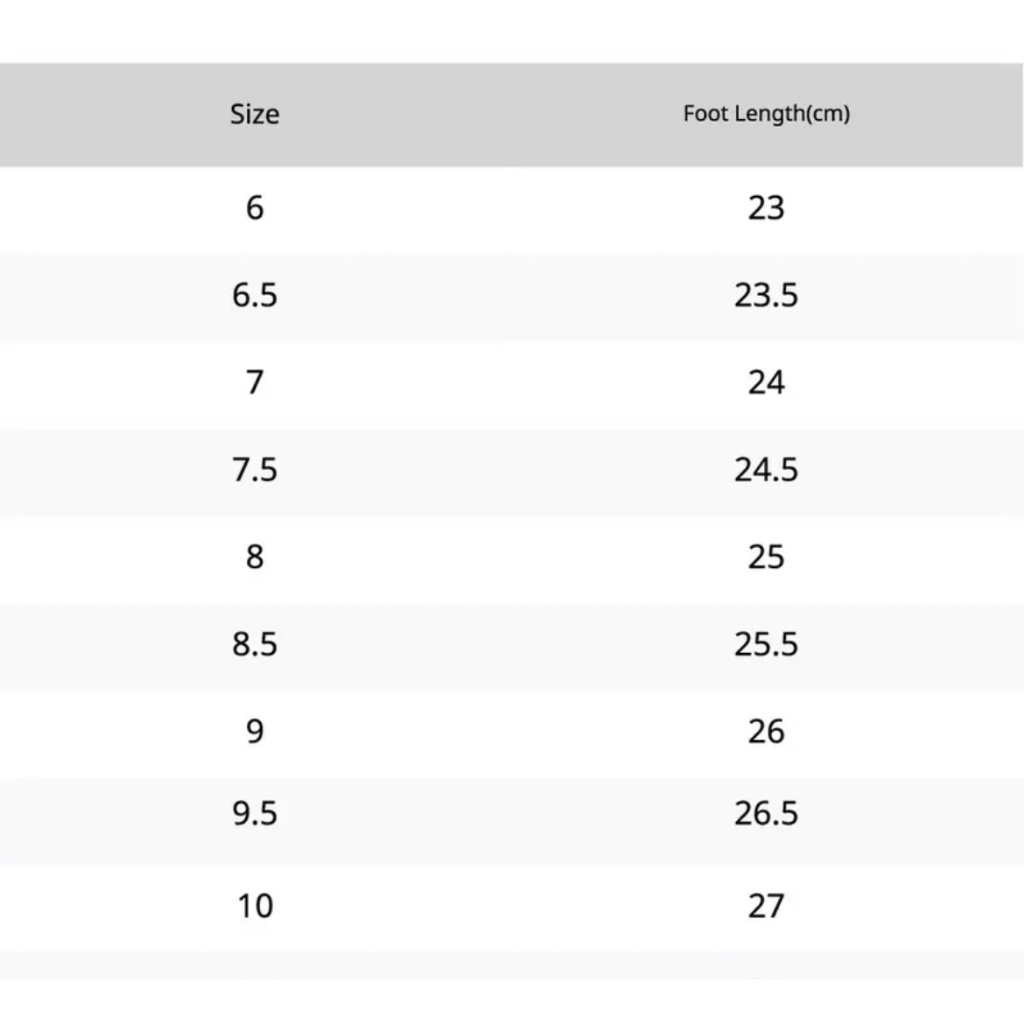Select the size 6.5 cell
Screen dimensions: 1024x1024
click(255, 296)
